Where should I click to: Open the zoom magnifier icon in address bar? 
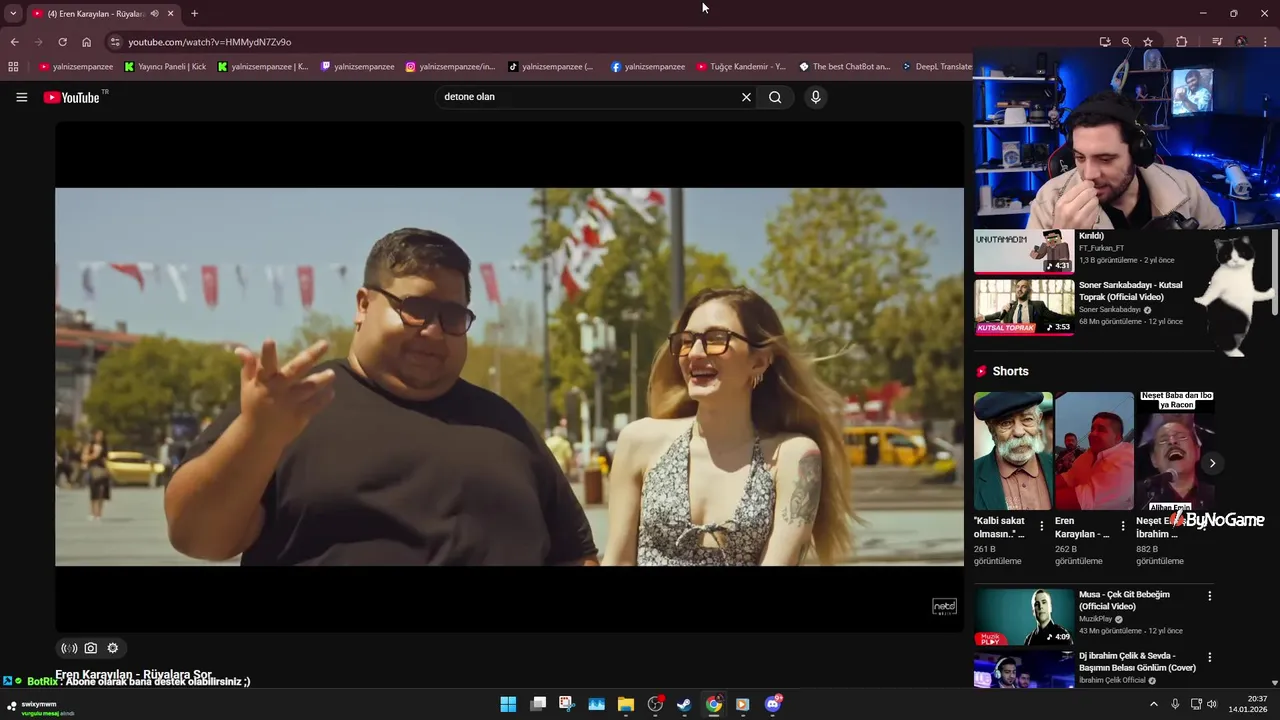1126,42
